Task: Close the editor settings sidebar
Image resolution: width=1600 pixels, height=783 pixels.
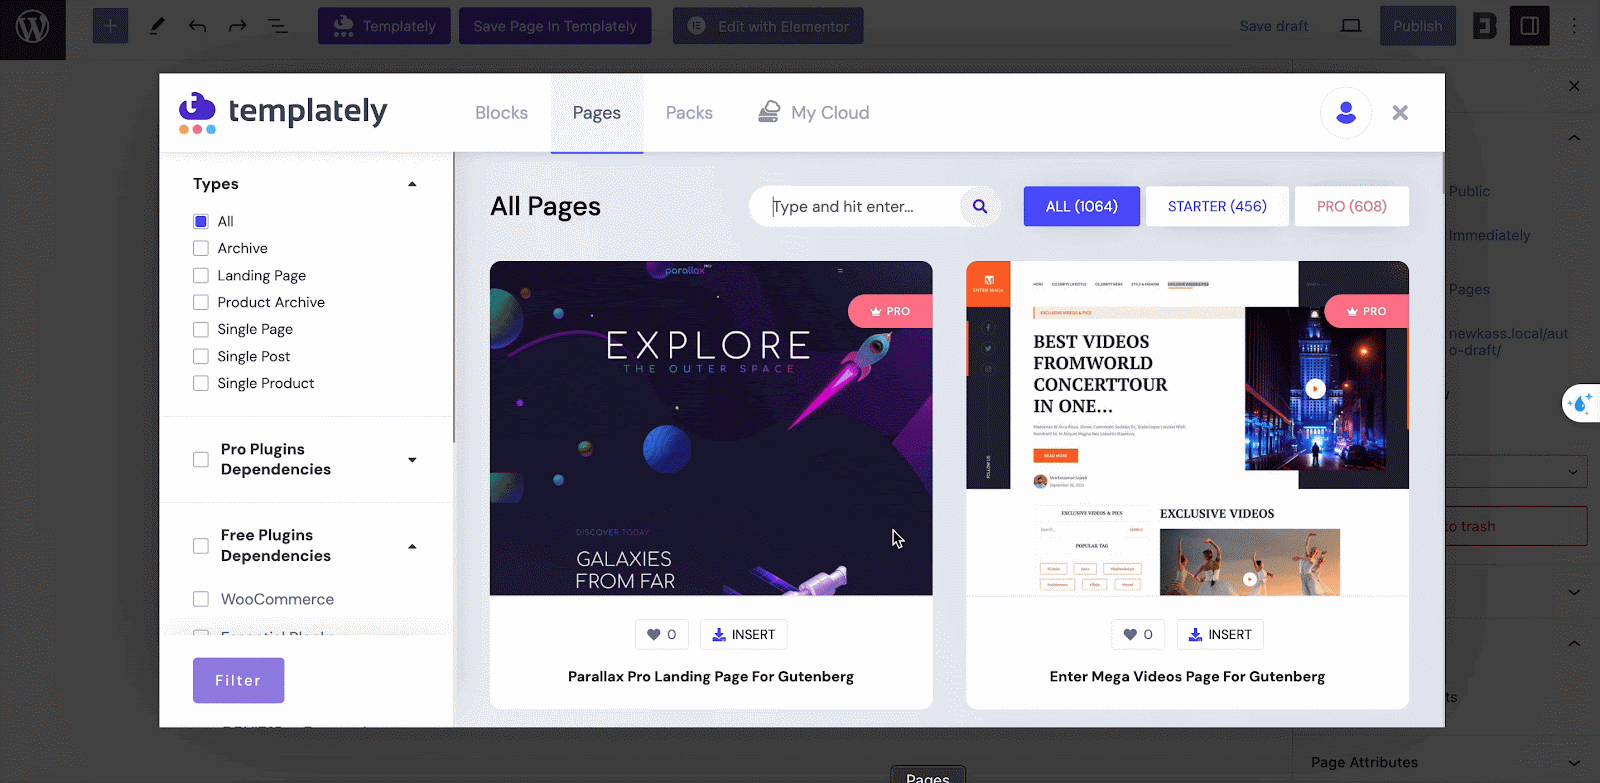Action: coord(1574,86)
